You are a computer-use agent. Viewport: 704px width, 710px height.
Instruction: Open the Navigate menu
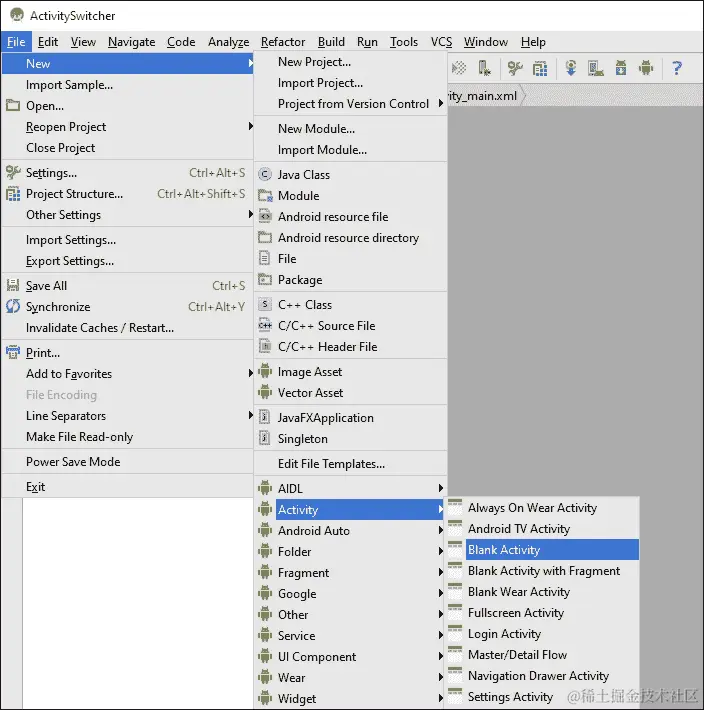(132, 42)
